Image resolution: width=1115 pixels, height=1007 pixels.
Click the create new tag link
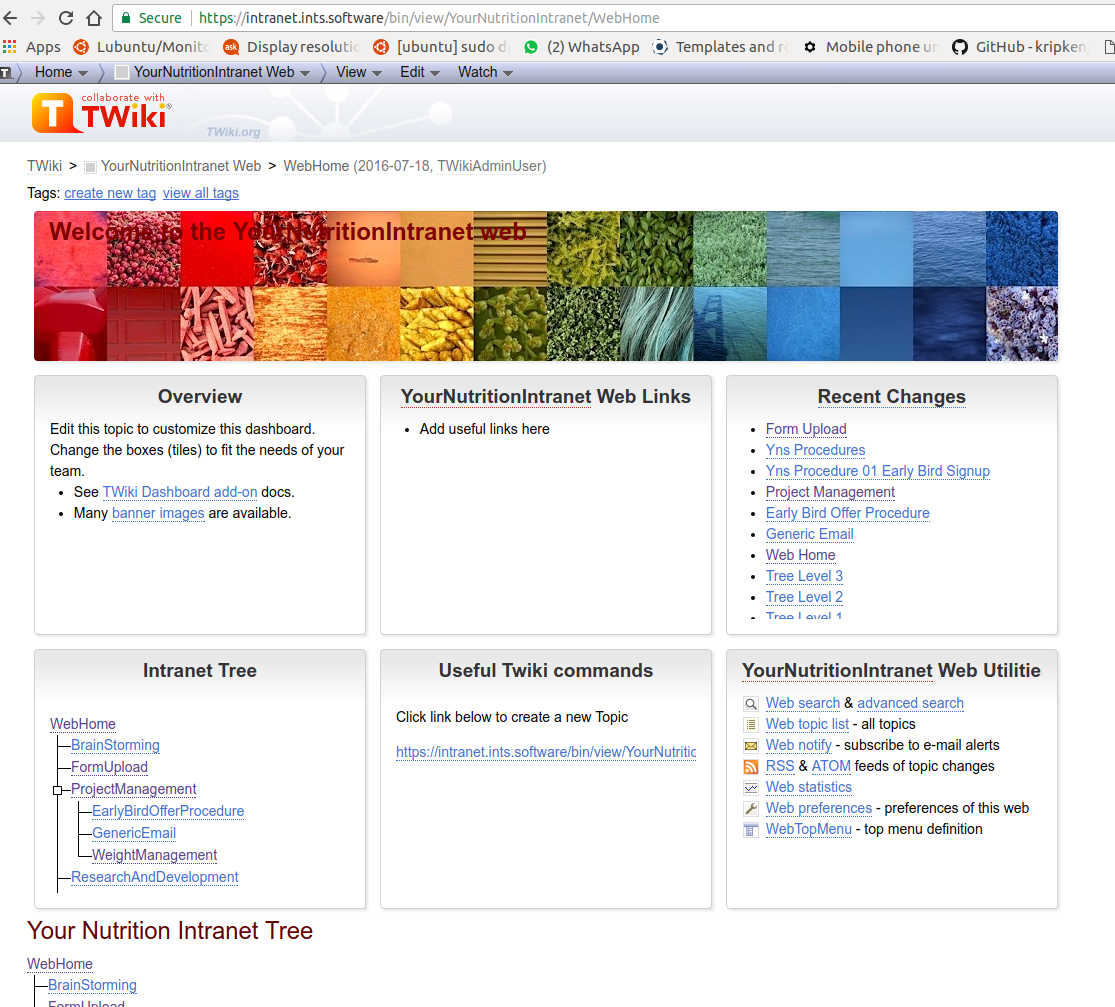click(110, 193)
